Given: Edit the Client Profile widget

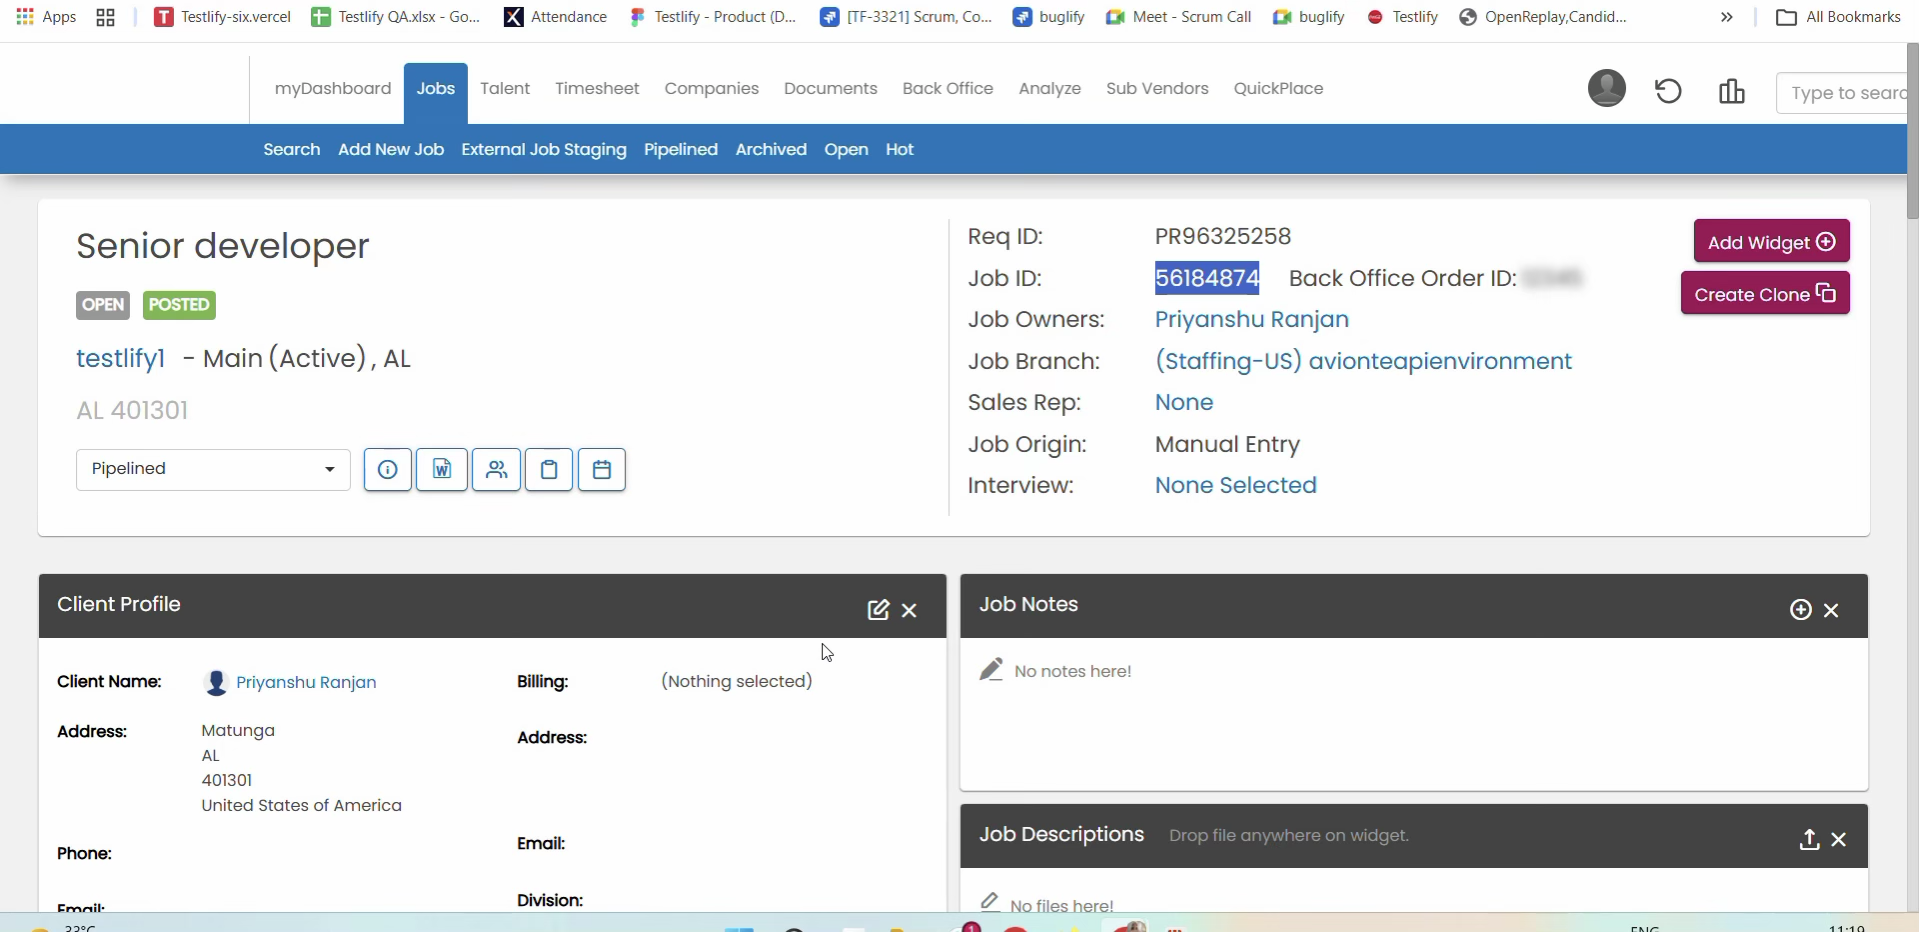Looking at the screenshot, I should 878,610.
